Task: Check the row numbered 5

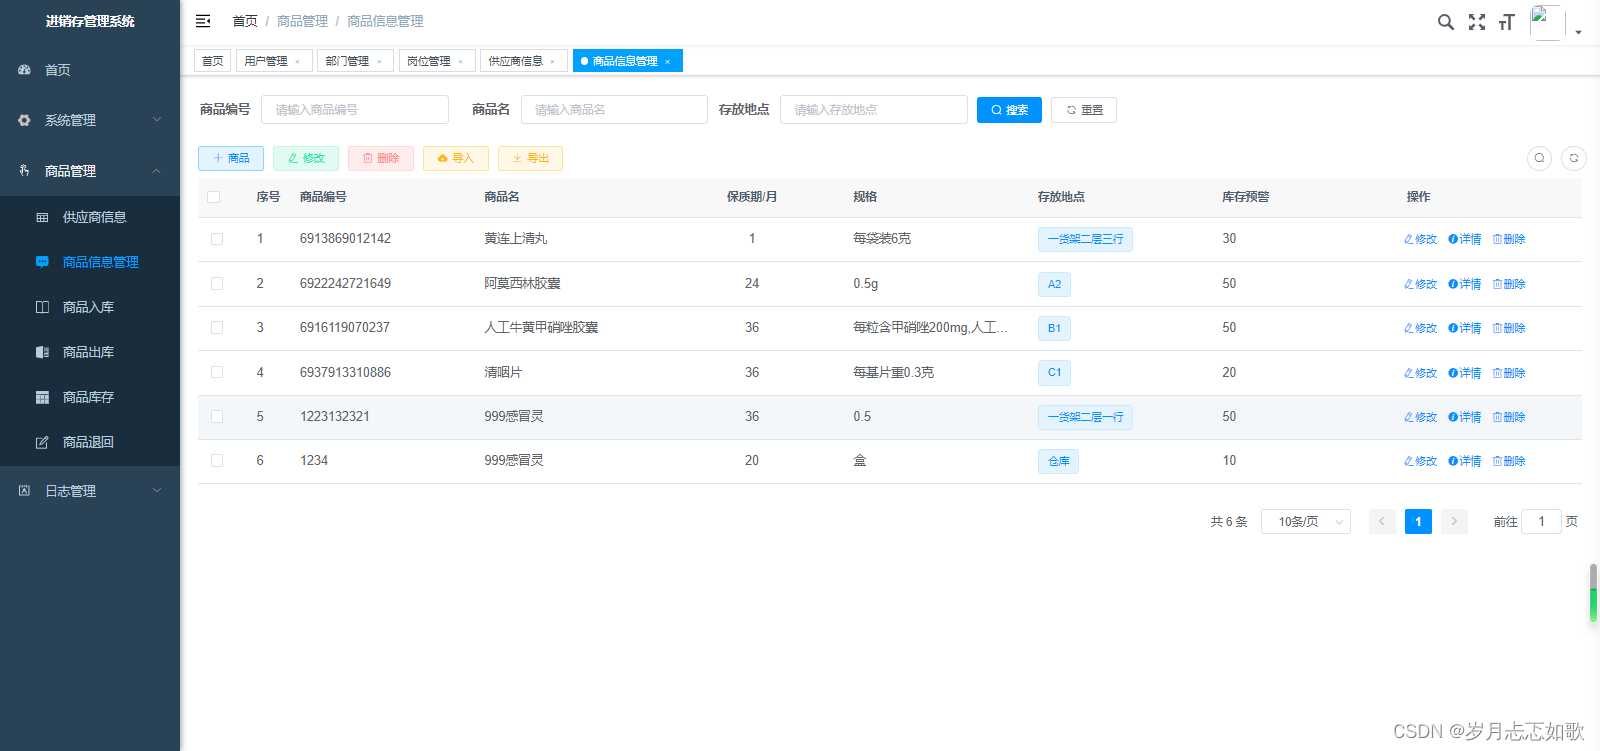Action: tap(217, 417)
